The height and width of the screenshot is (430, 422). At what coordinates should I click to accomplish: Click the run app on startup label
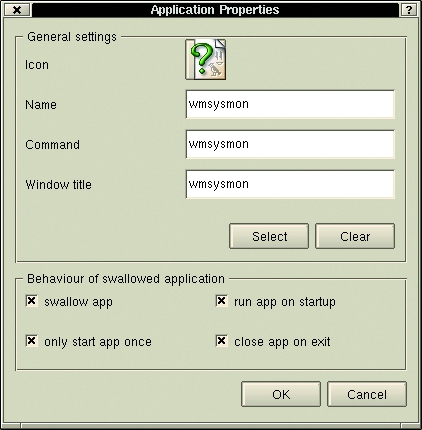coord(285,302)
